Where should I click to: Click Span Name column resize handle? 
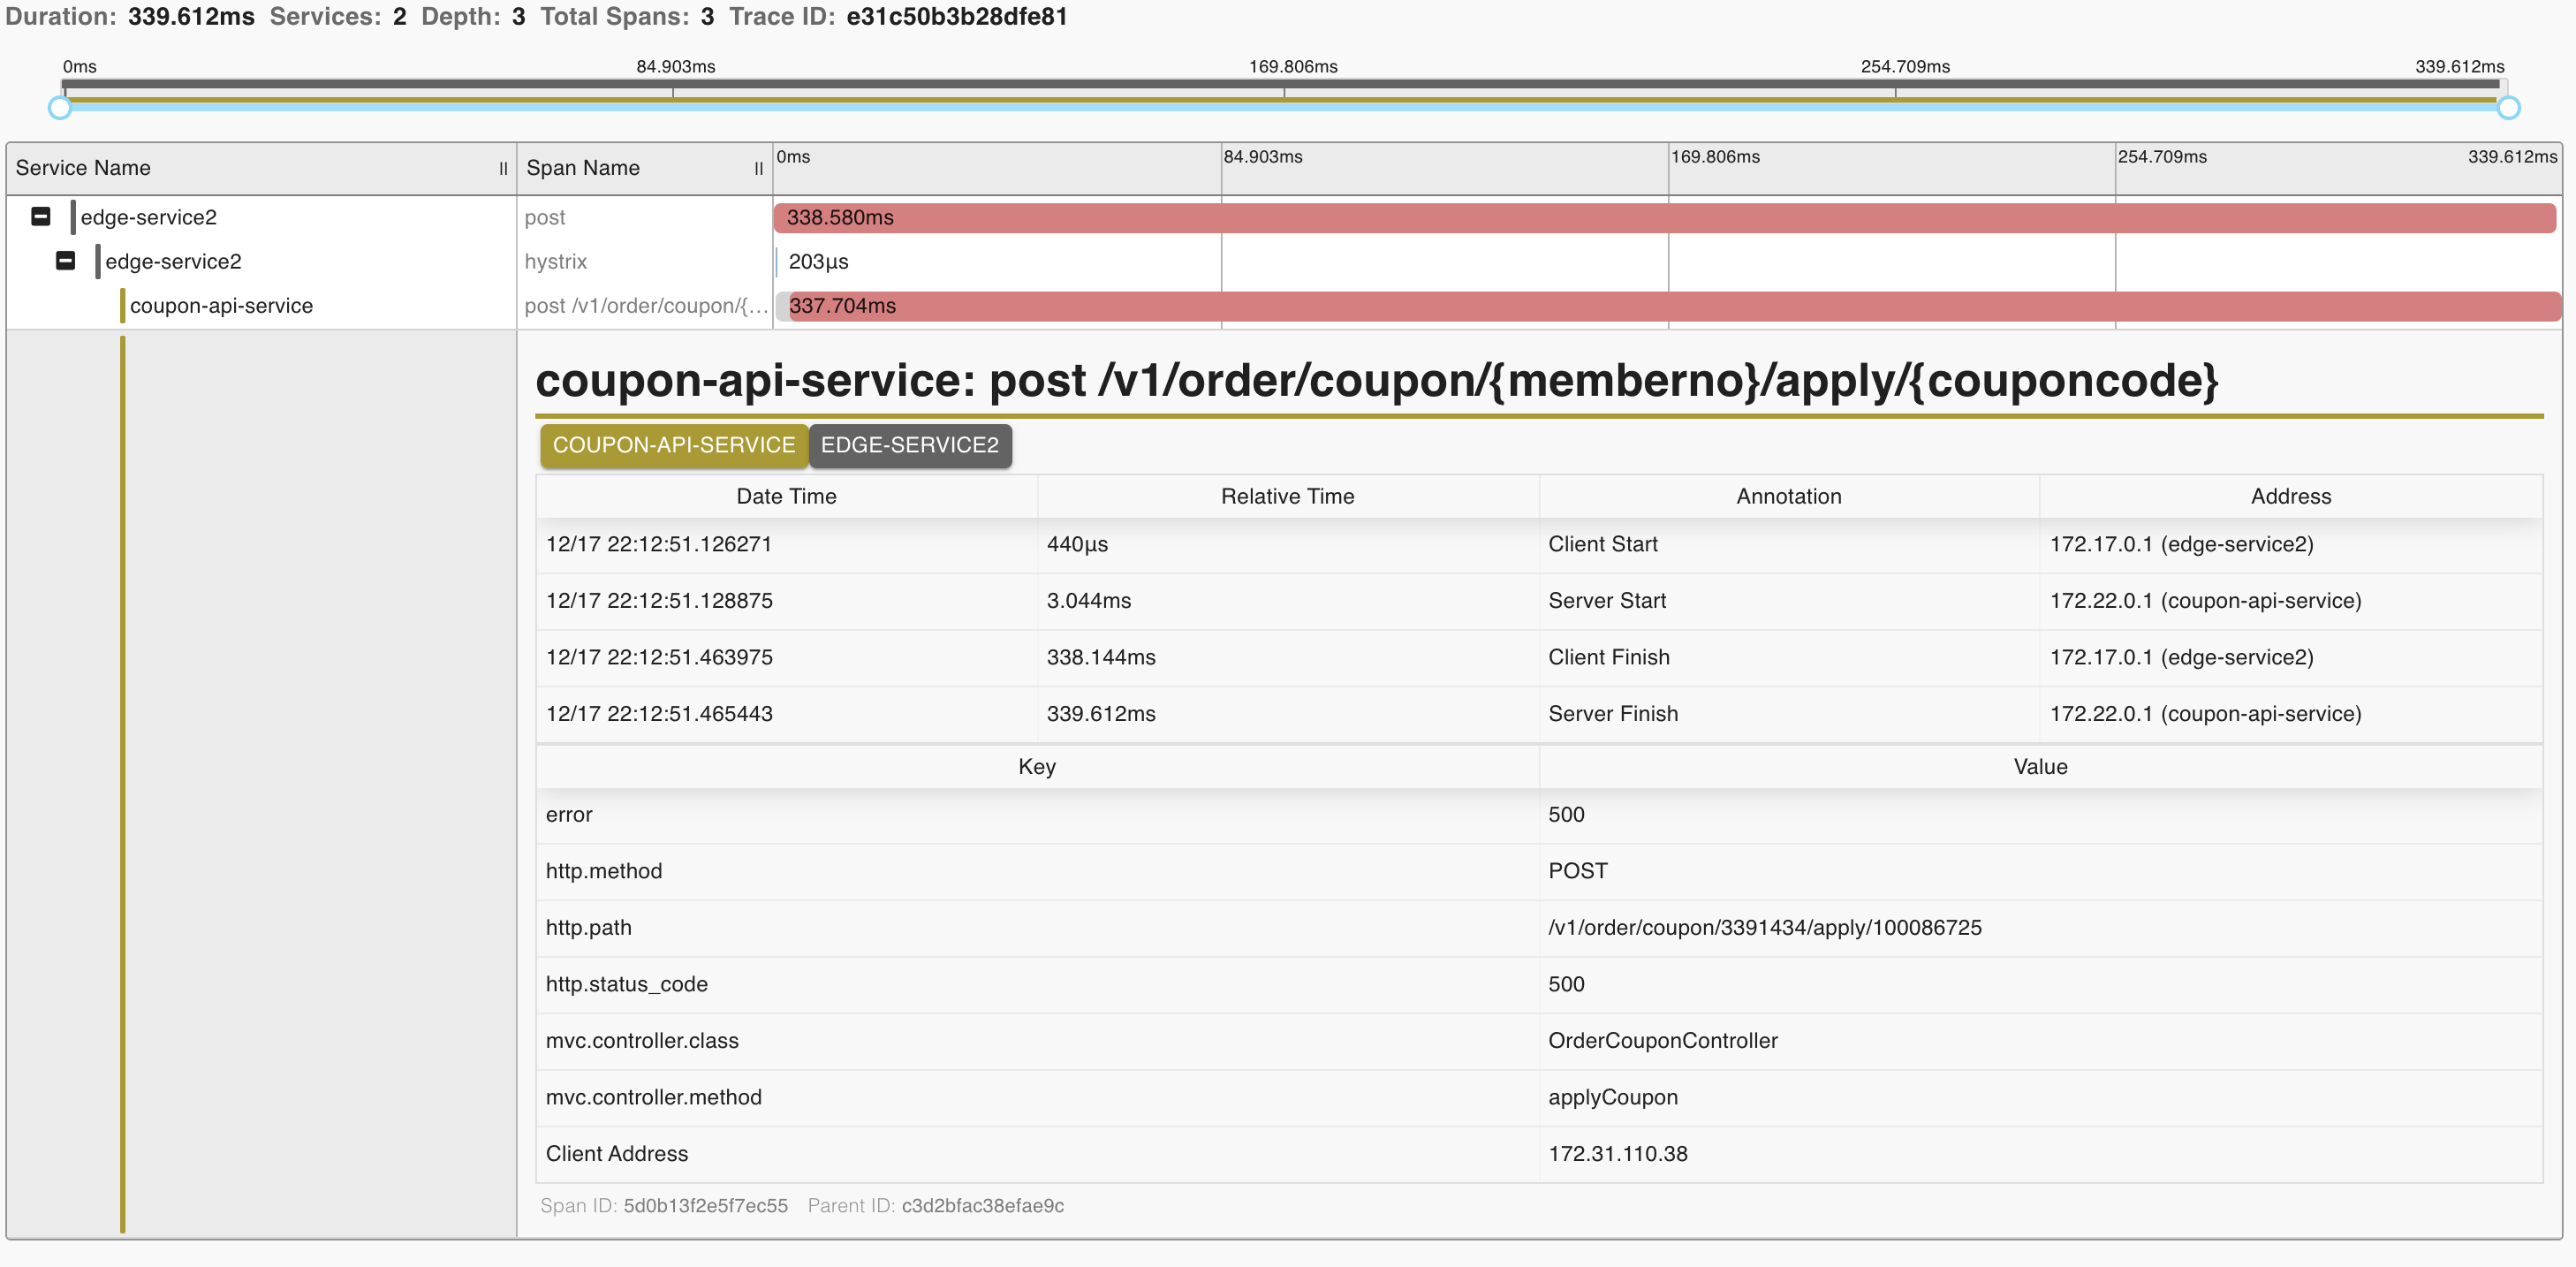[x=758, y=169]
